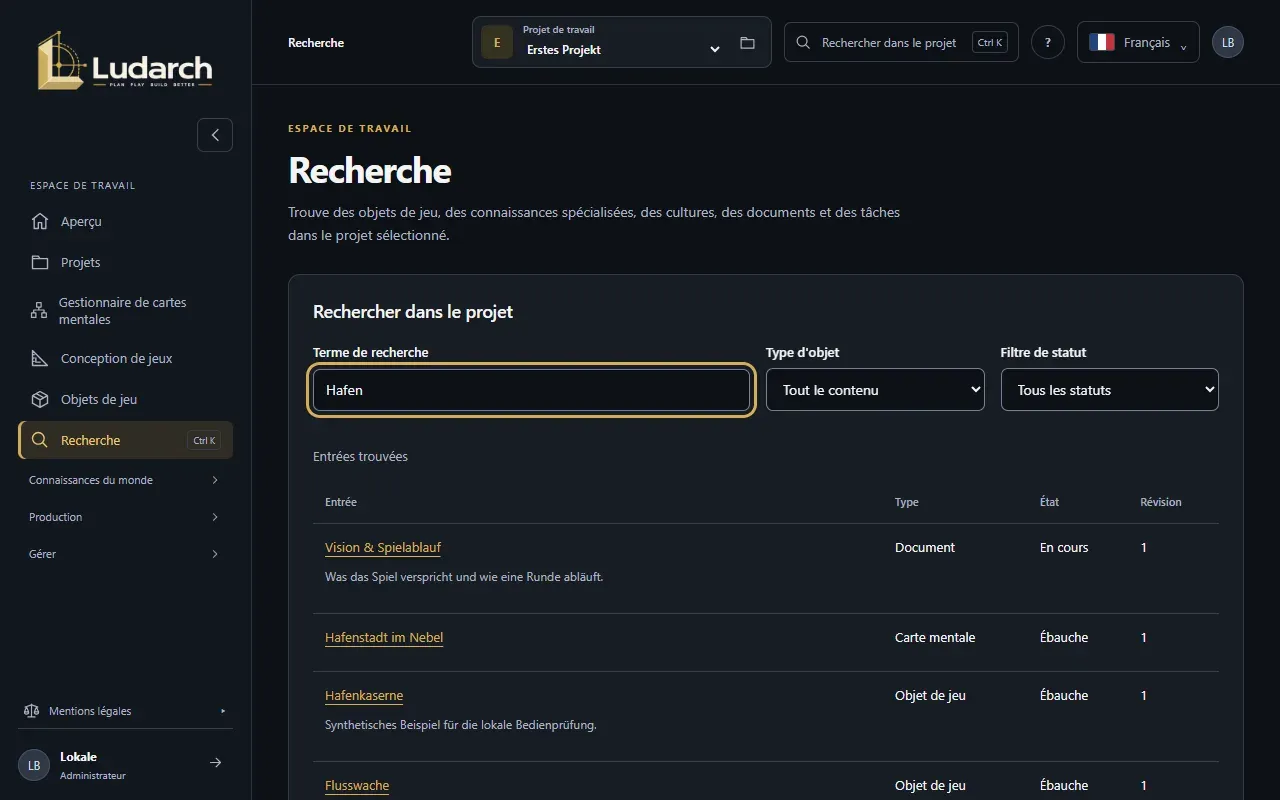The height and width of the screenshot is (800, 1280).
Task: Open the Hafenstadt im Nebel entry link
Action: coord(384,638)
